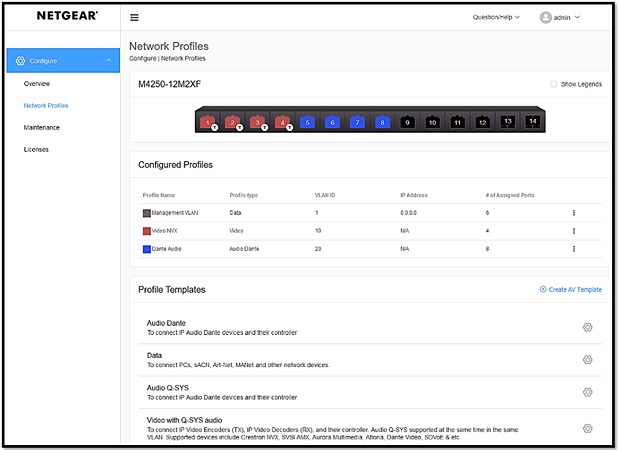Open the admin account dropdown
This screenshot has width=620, height=450.
coord(567,17)
